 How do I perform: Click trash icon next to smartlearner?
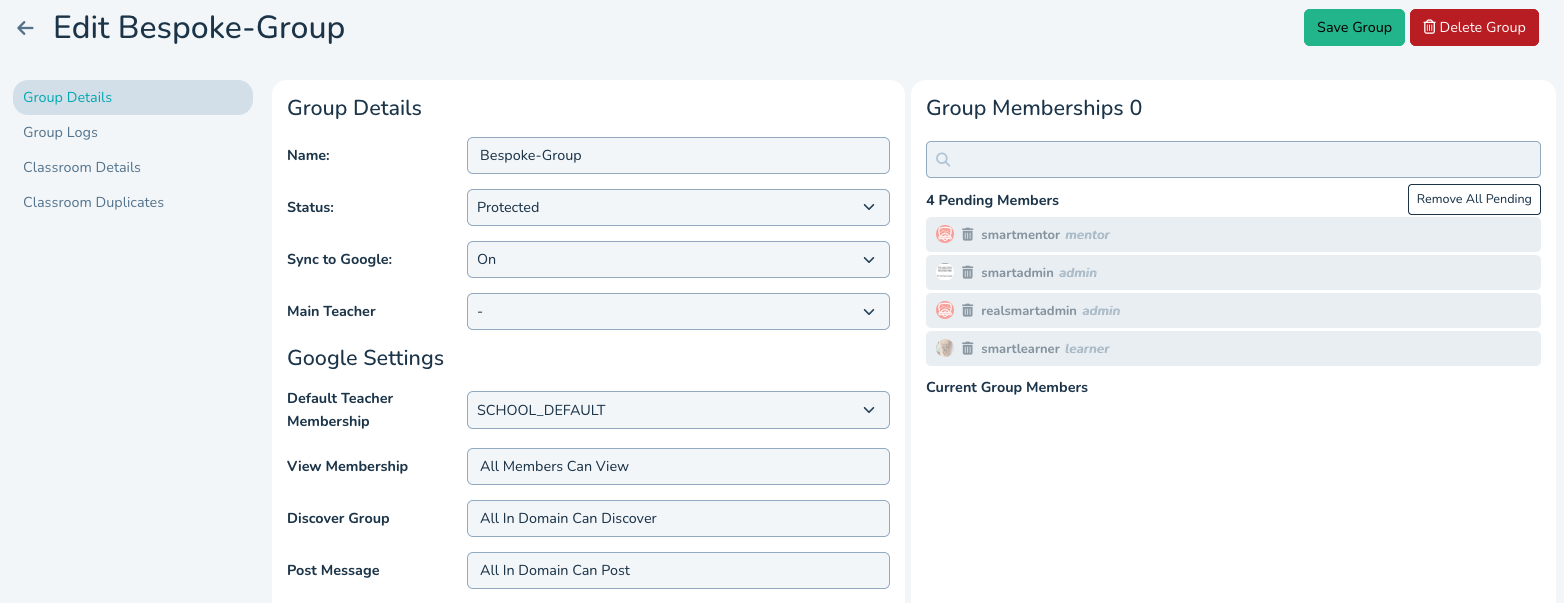[967, 349]
